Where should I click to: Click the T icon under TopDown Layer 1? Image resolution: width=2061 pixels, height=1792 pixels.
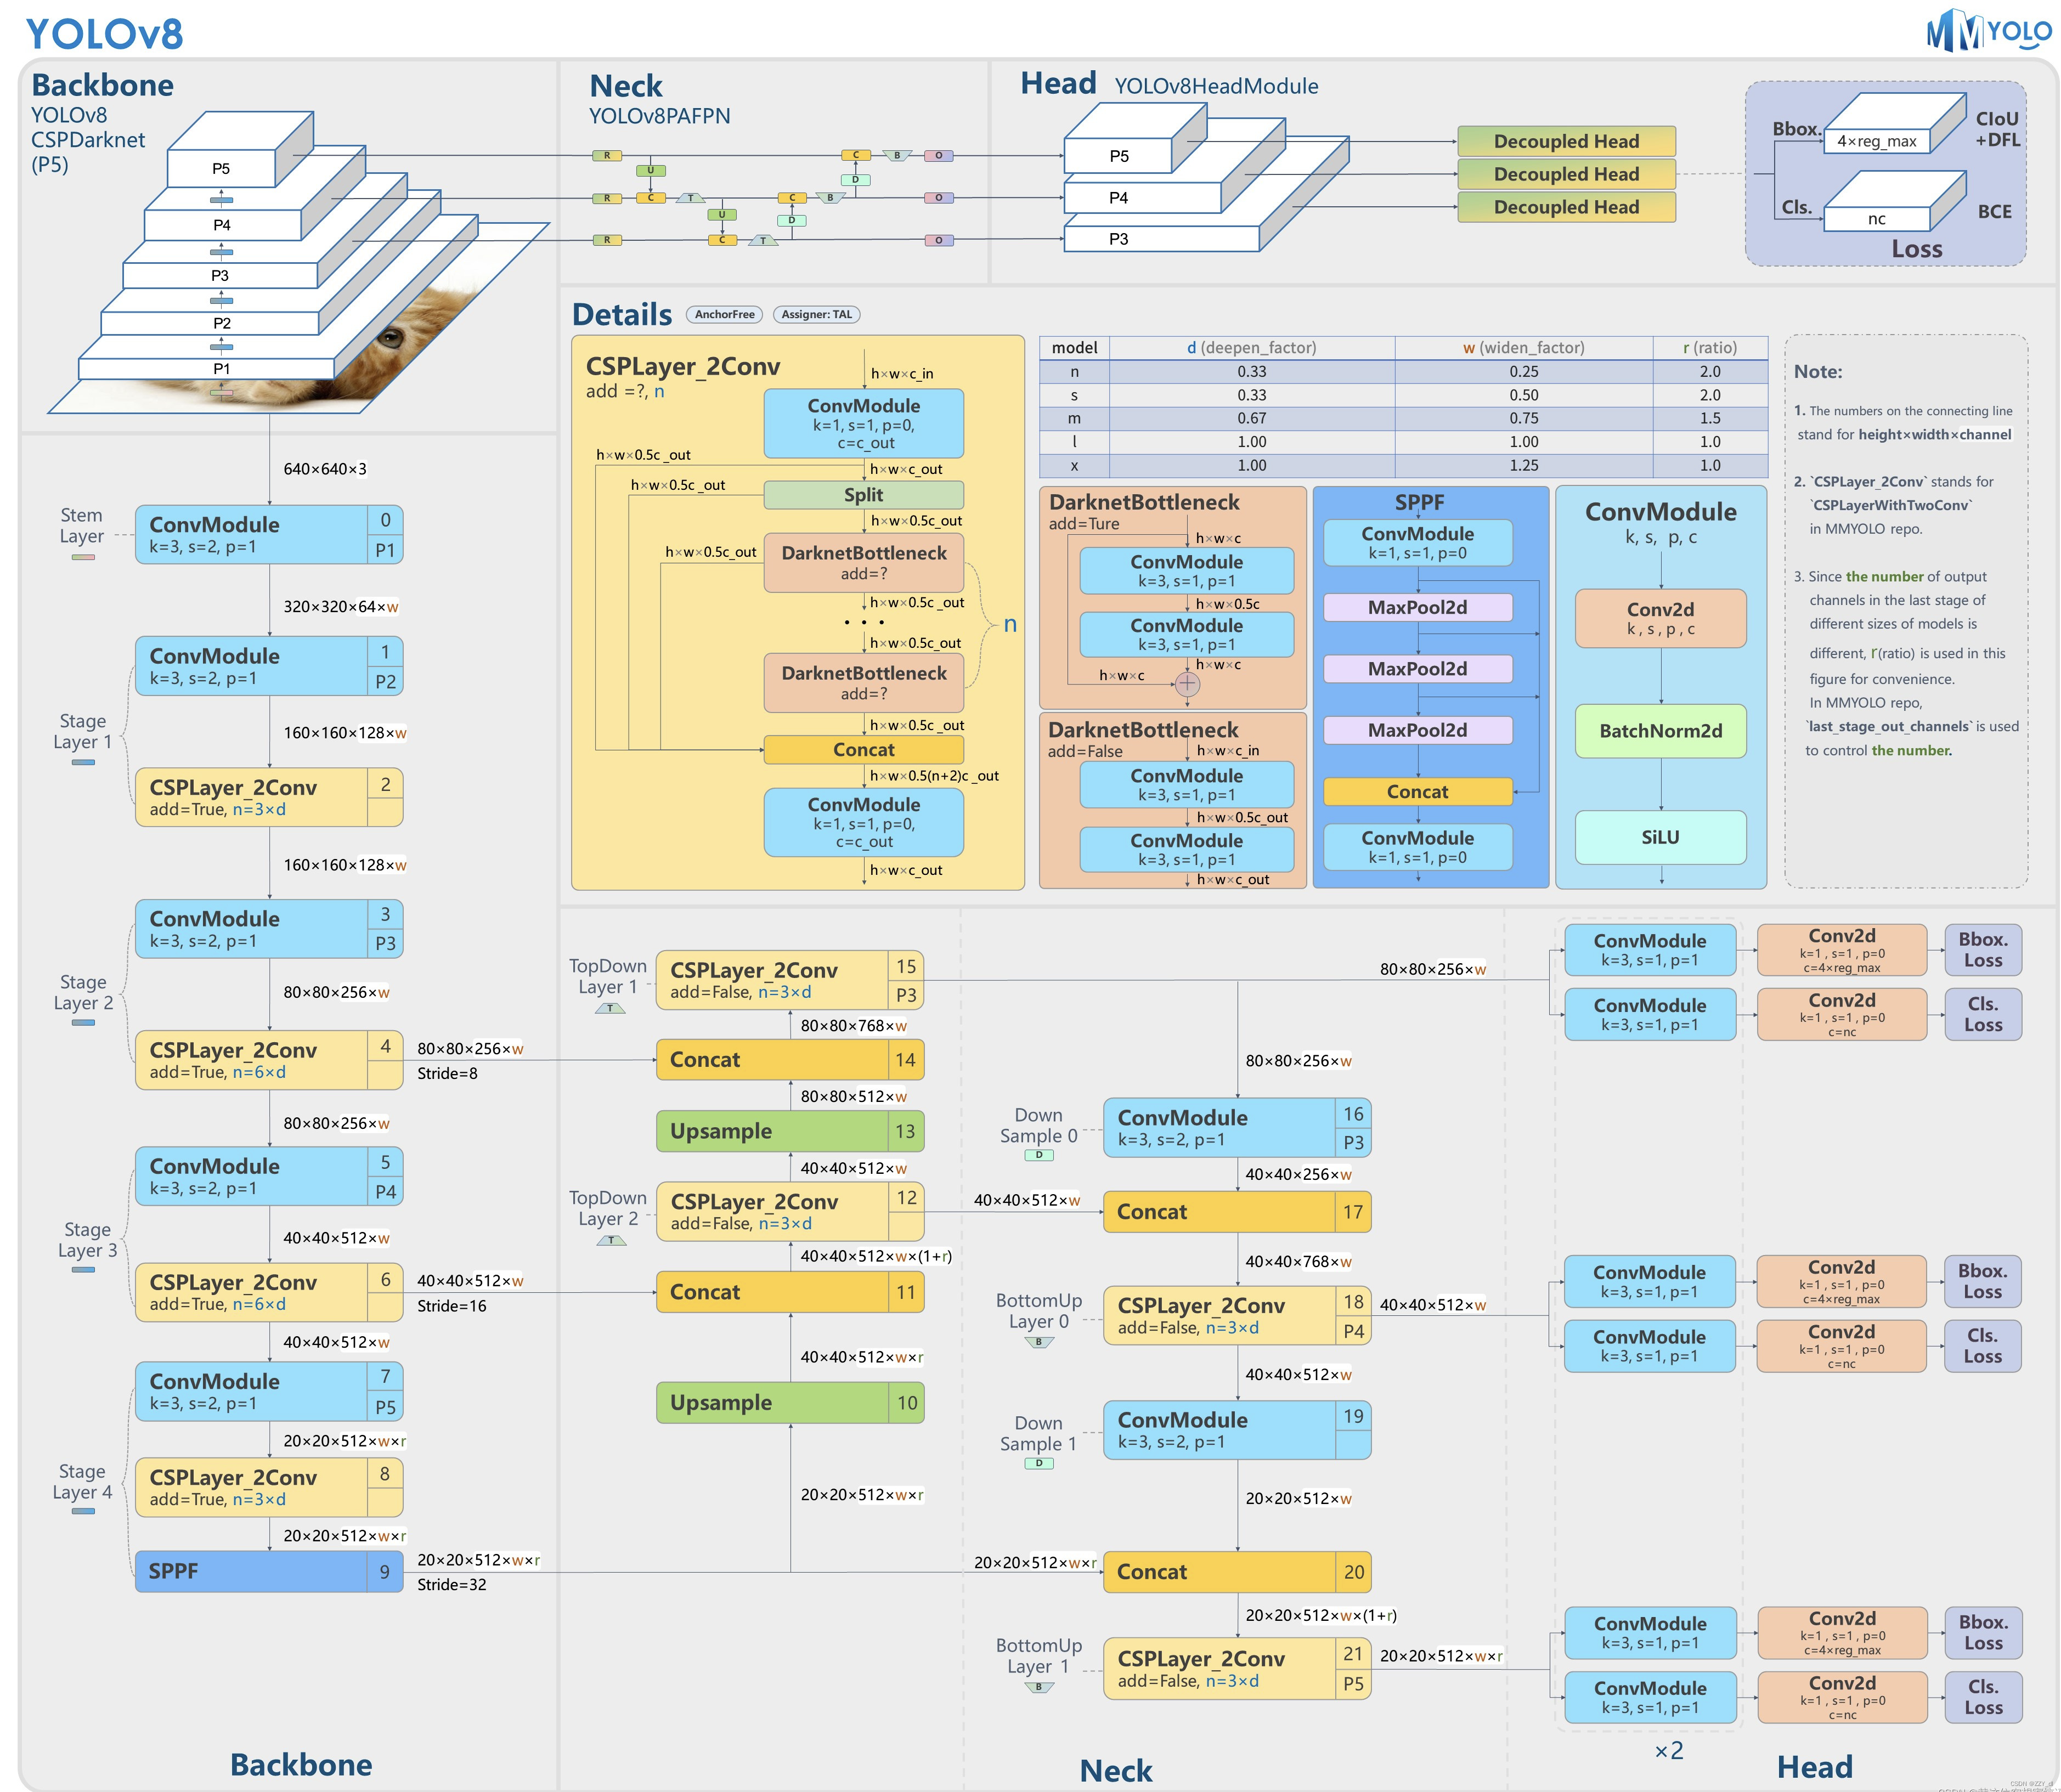[x=610, y=1008]
